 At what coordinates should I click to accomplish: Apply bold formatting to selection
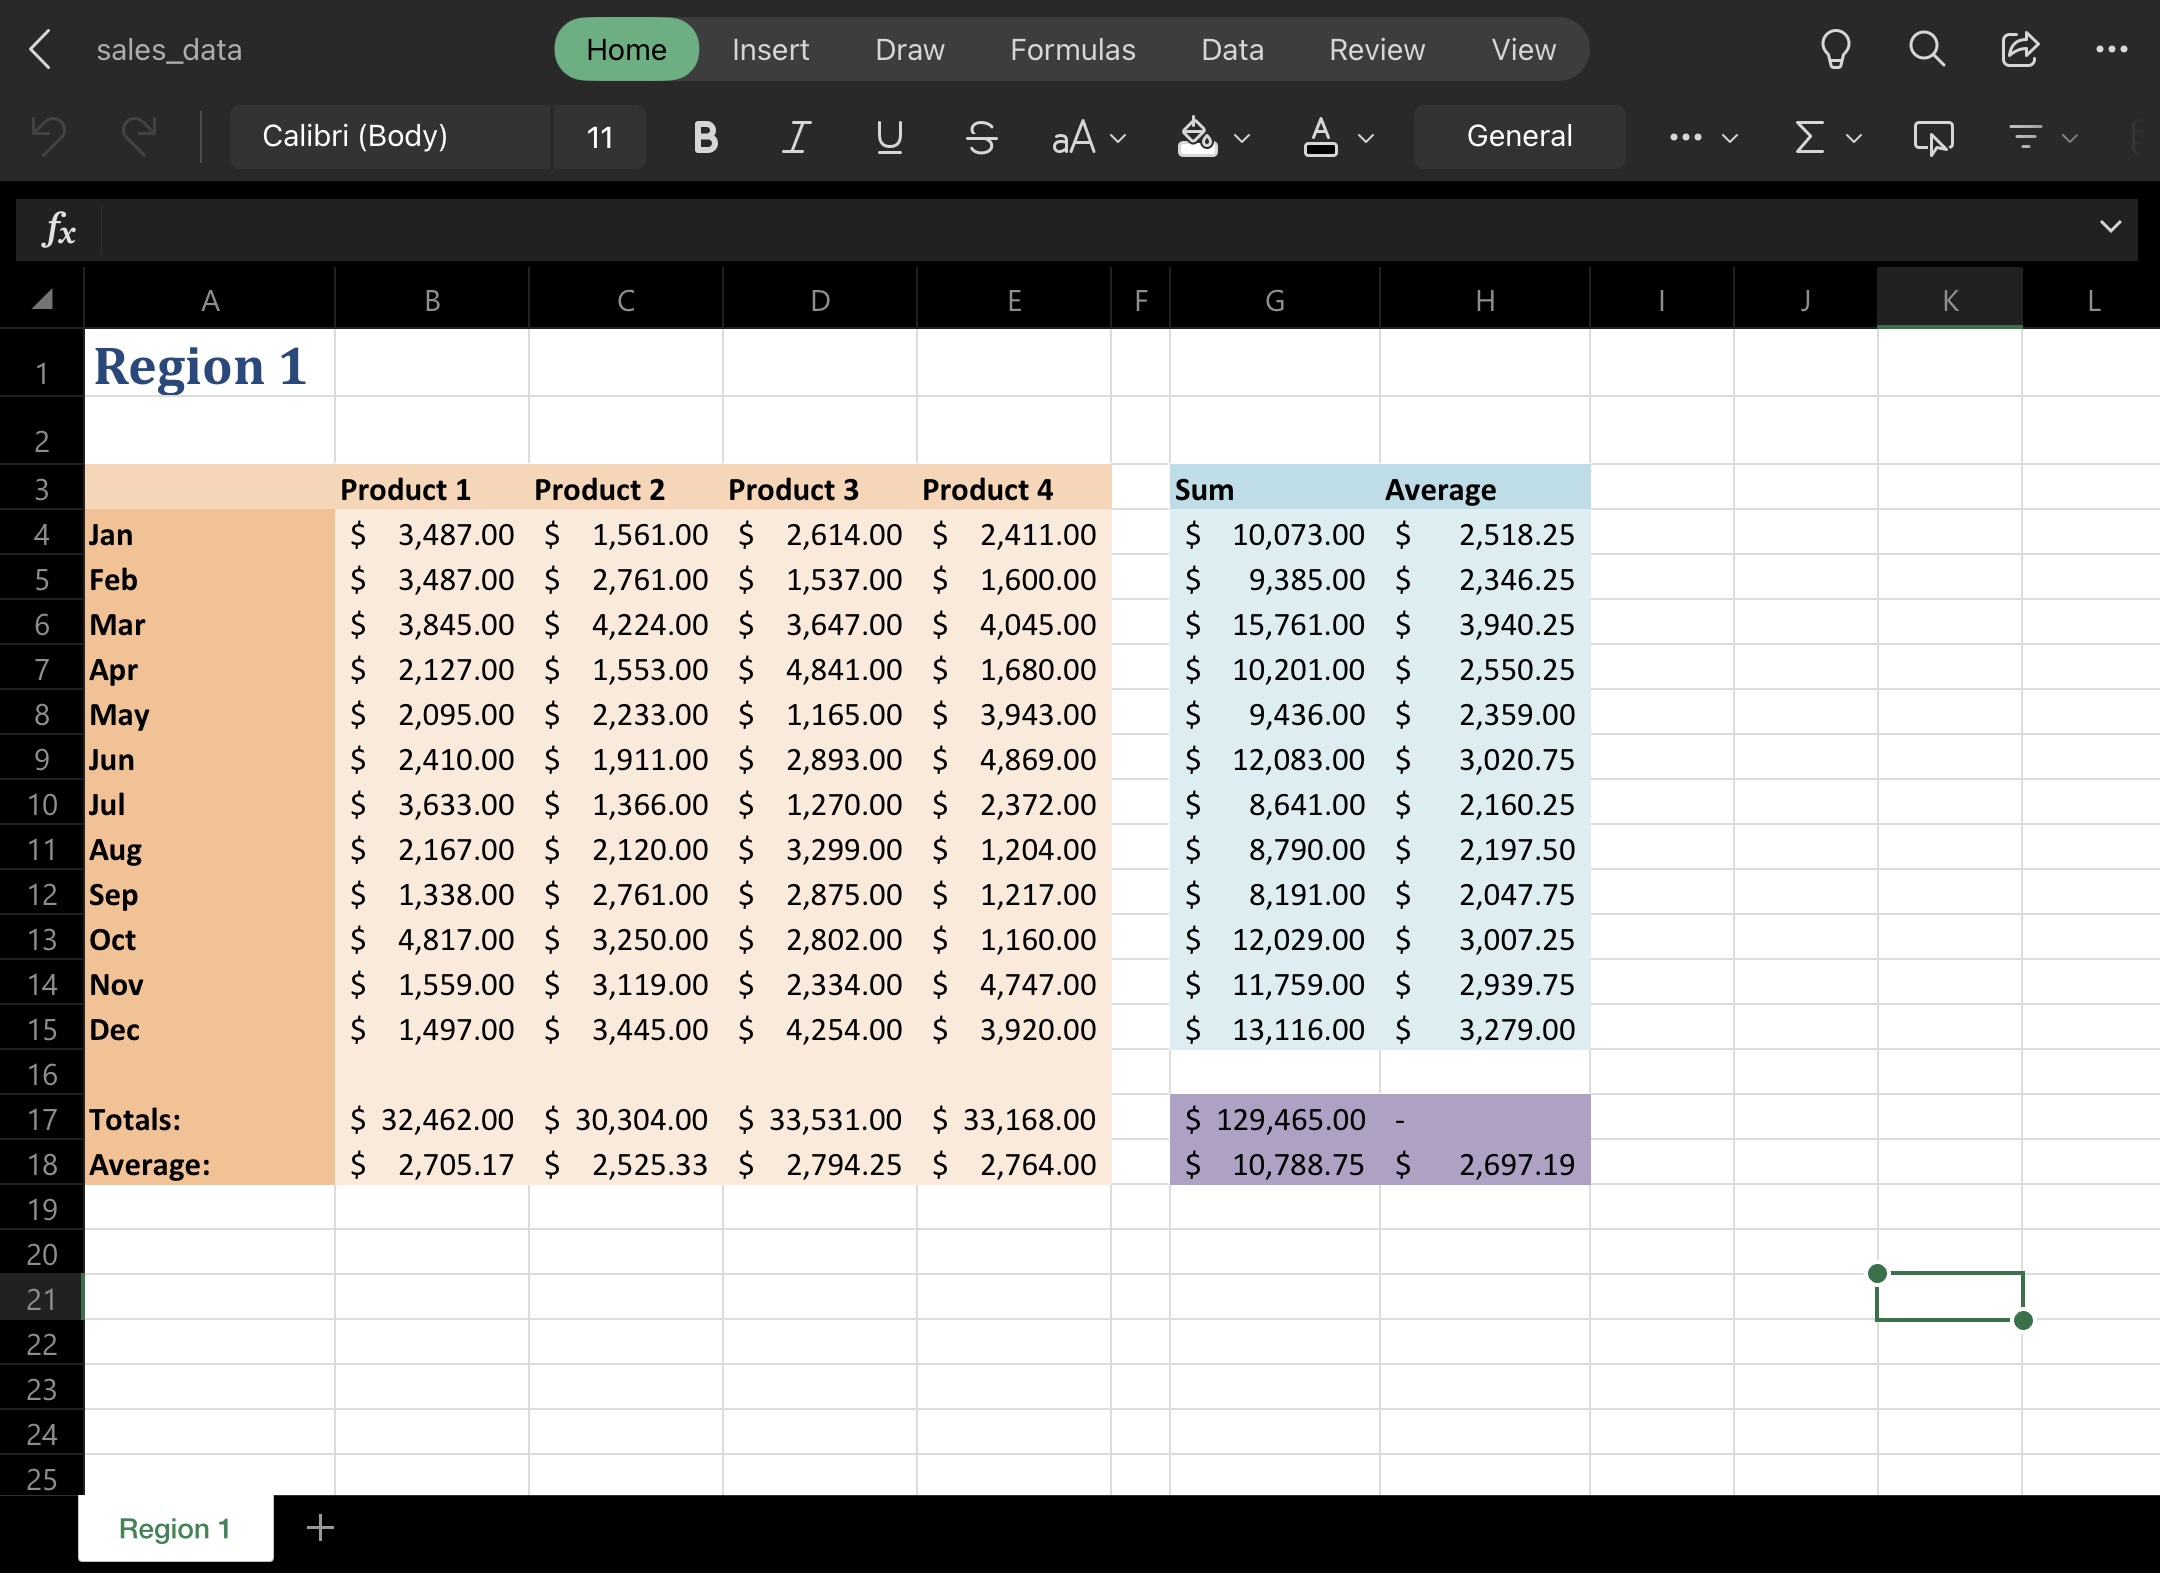point(703,137)
